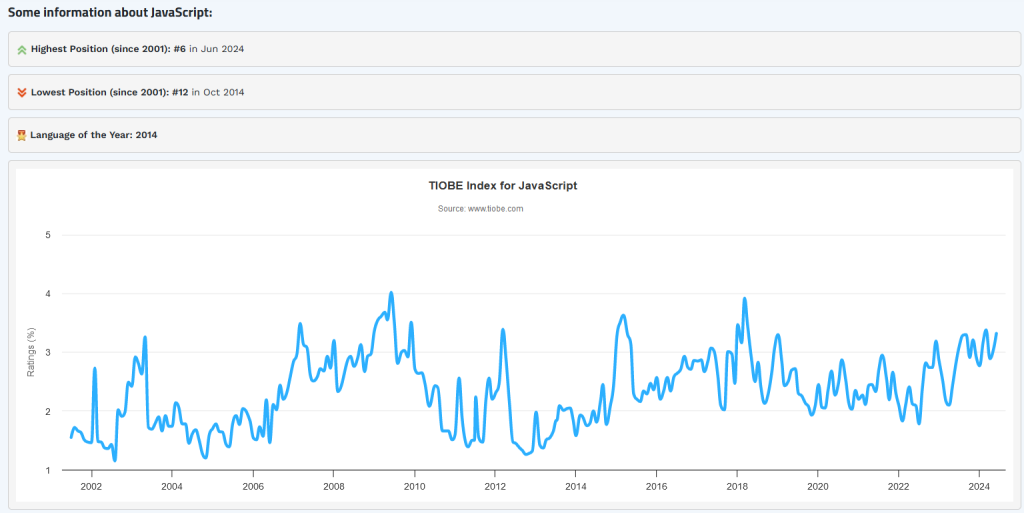Click the red down-arrows Lowest Position icon
The image size is (1024, 513).
point(22,93)
